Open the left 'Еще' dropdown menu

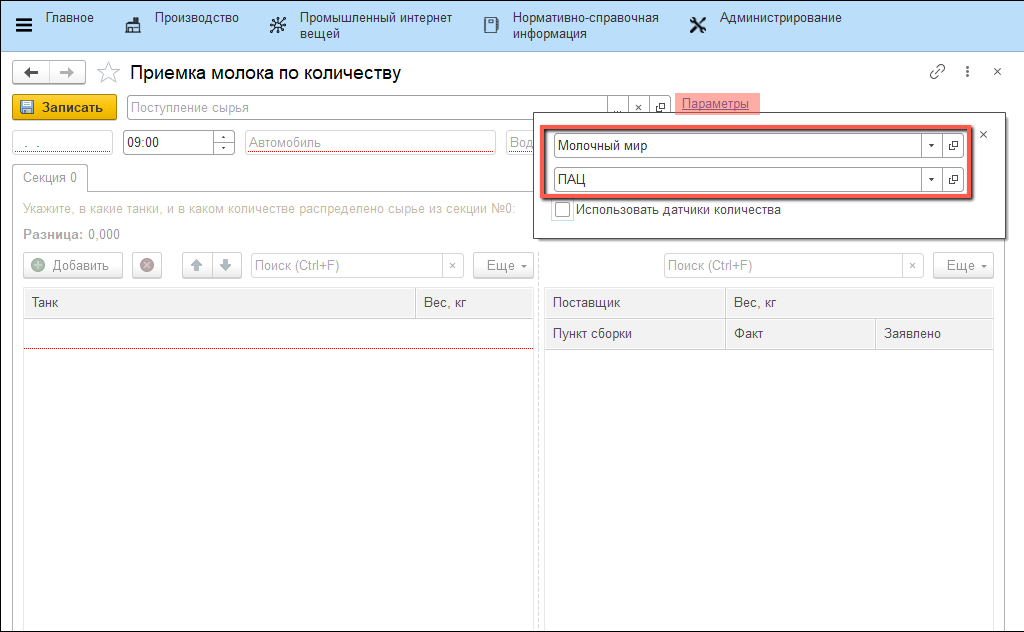[x=503, y=265]
